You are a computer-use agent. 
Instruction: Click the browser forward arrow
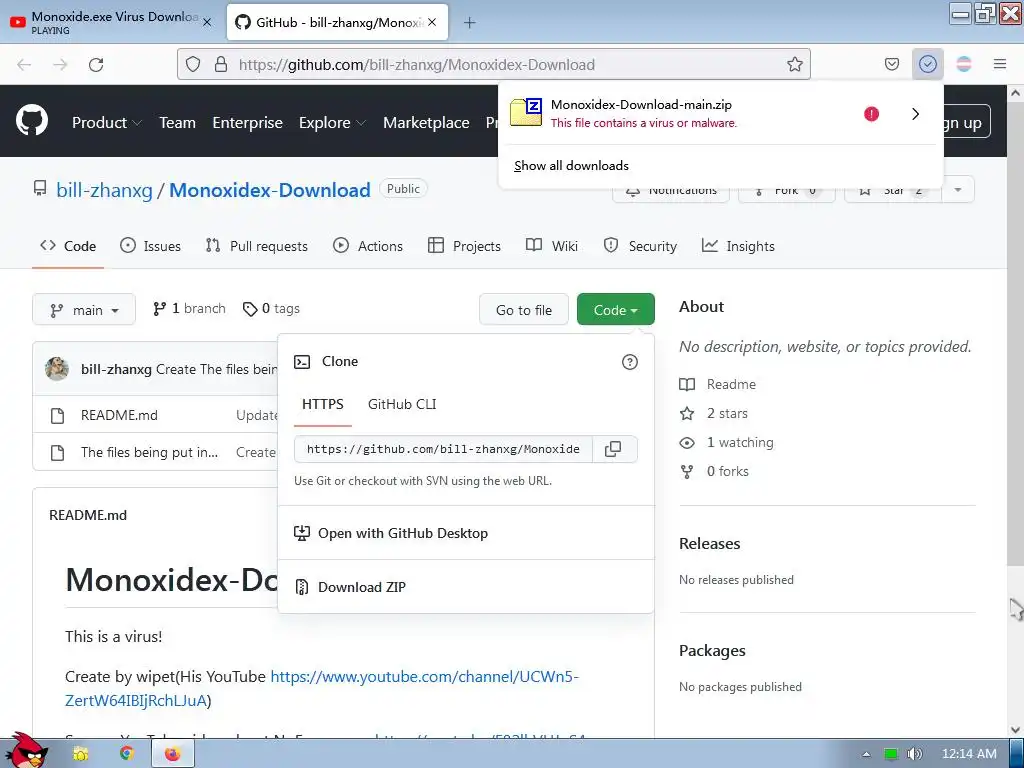click(60, 64)
